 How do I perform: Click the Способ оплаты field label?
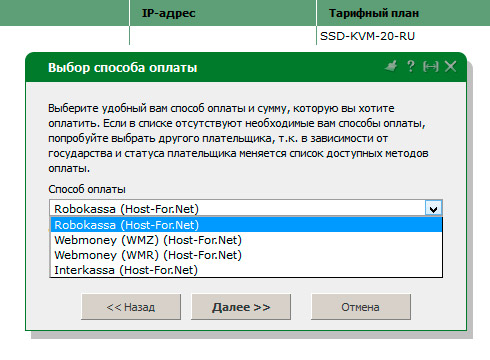[87, 189]
